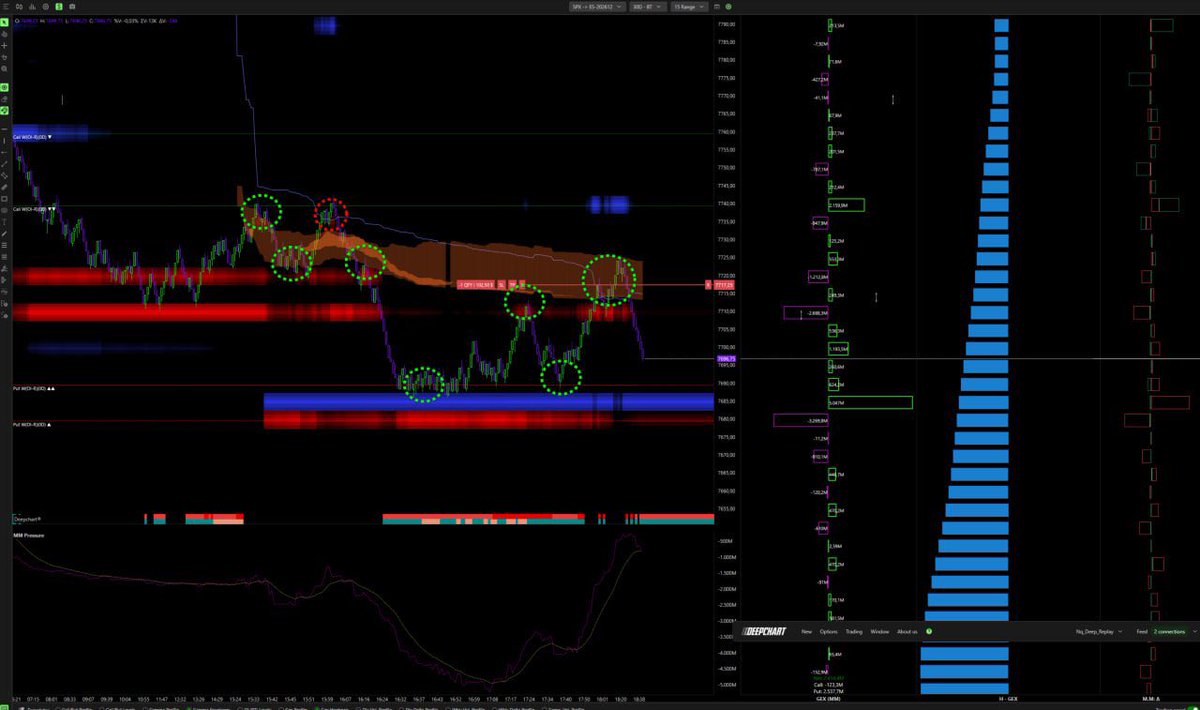This screenshot has height=710, width=1200.
Task: Click the TP button on the order line
Action: click(x=513, y=285)
